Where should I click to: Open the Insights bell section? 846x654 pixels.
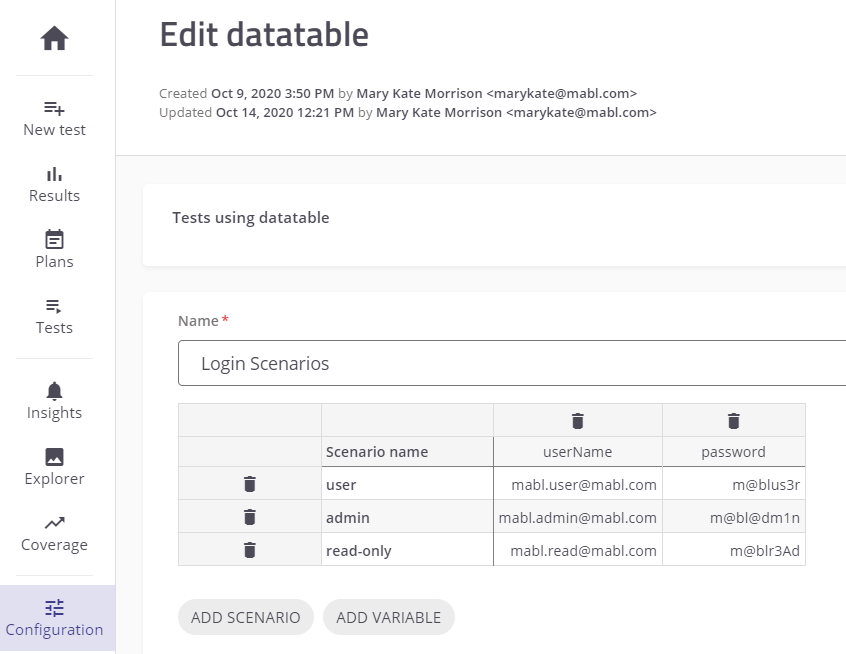(x=54, y=401)
